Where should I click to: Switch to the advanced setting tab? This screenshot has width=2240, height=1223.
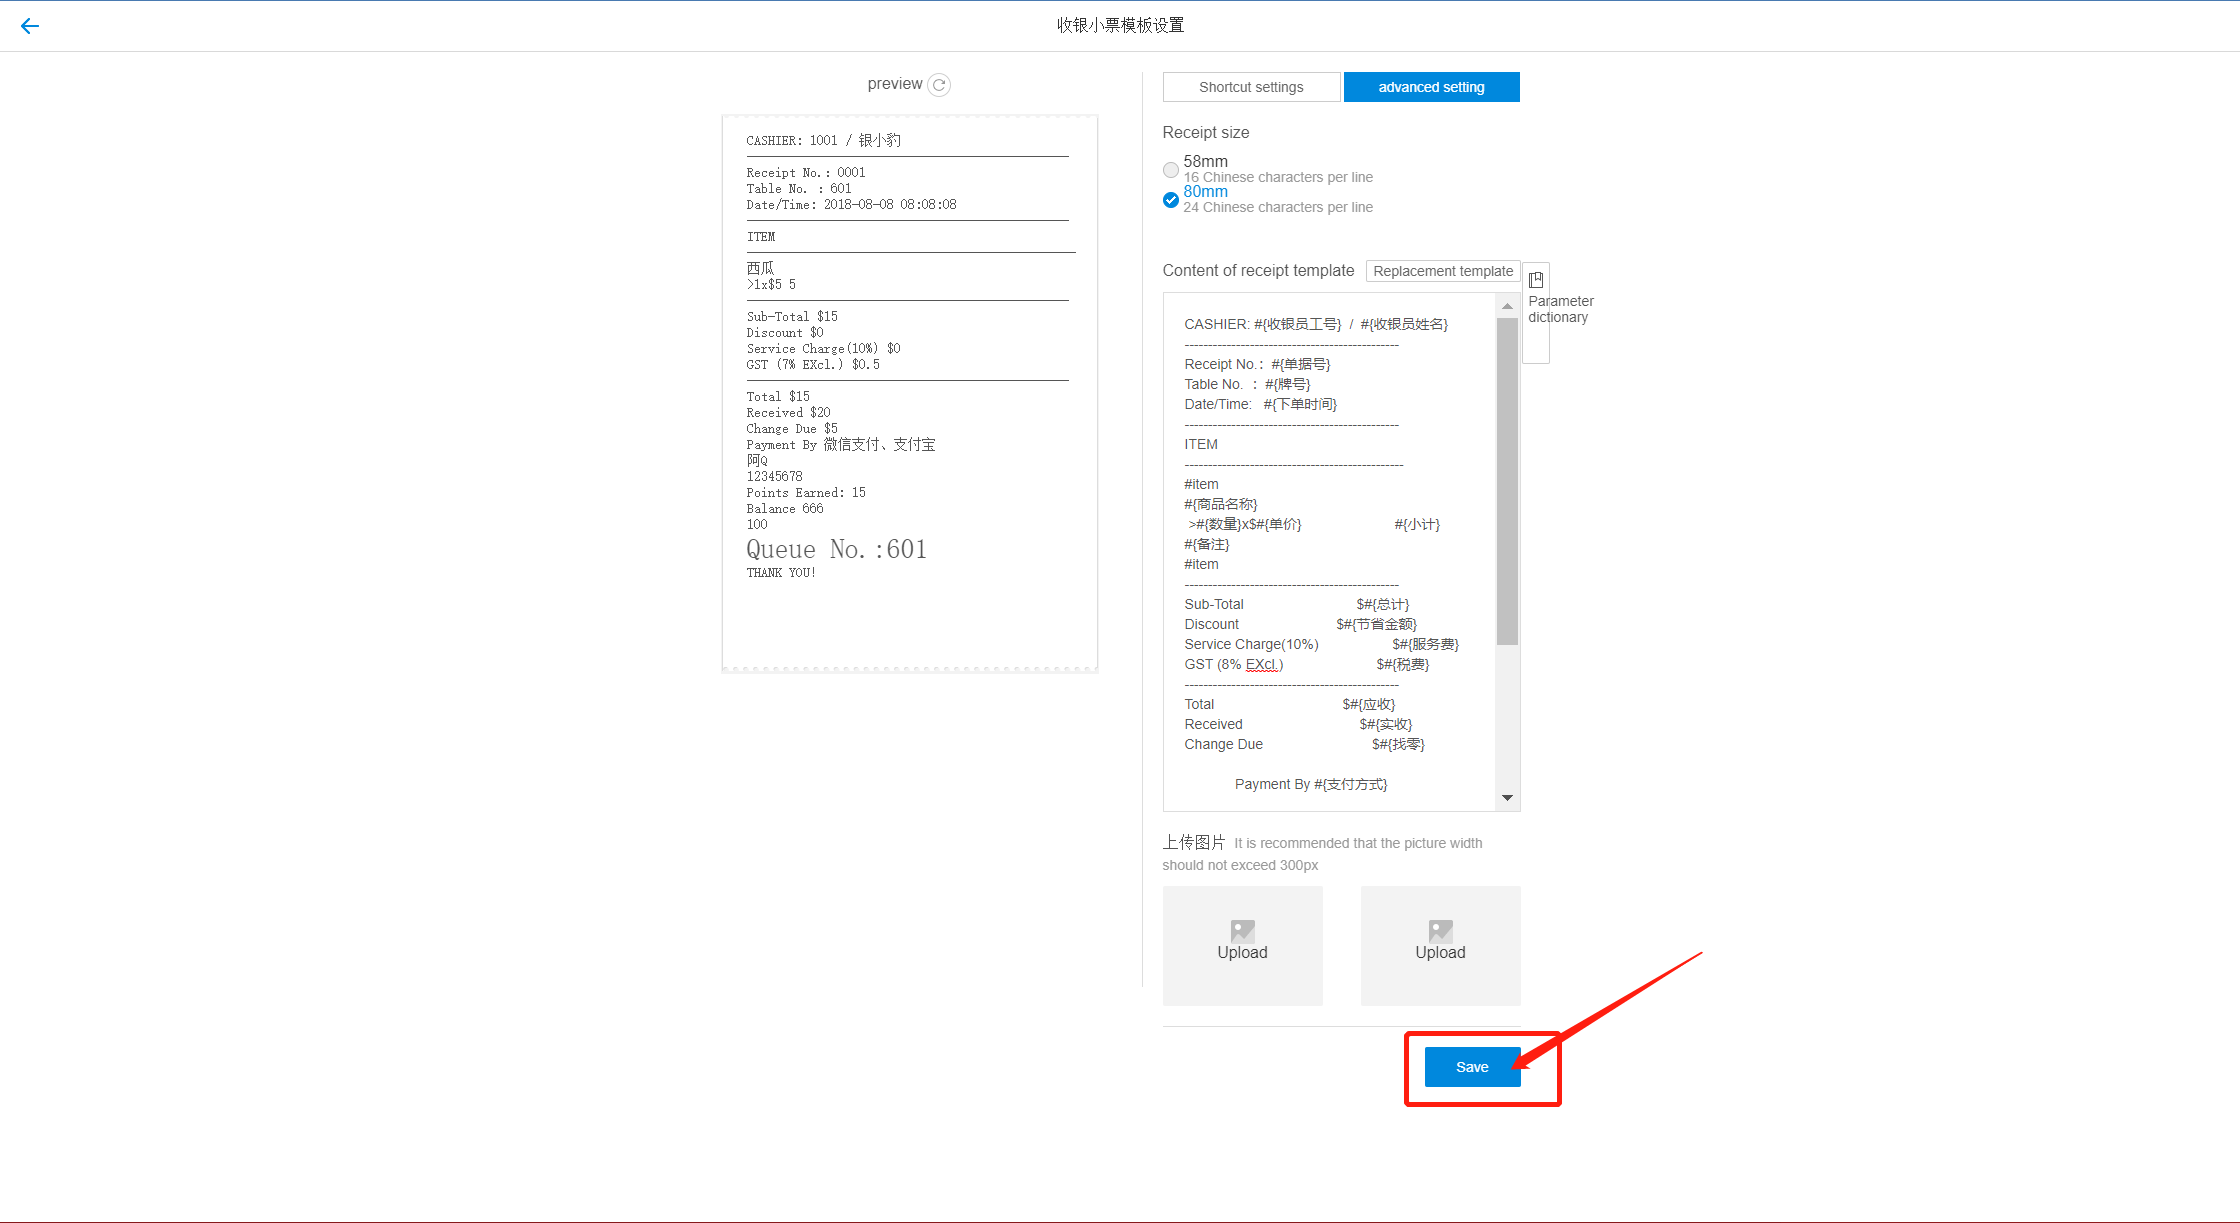click(1431, 87)
